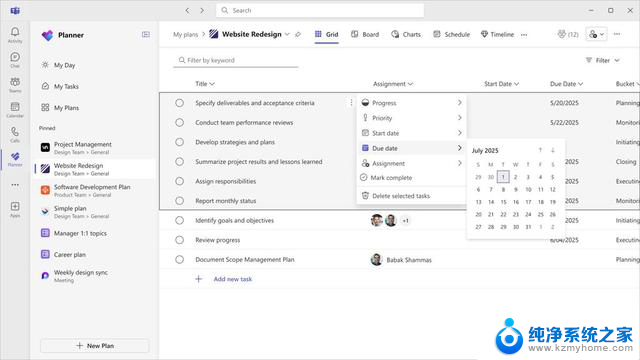Mark Document Scope Management Plan complete
This screenshot has height=360, width=640.
[180, 260]
